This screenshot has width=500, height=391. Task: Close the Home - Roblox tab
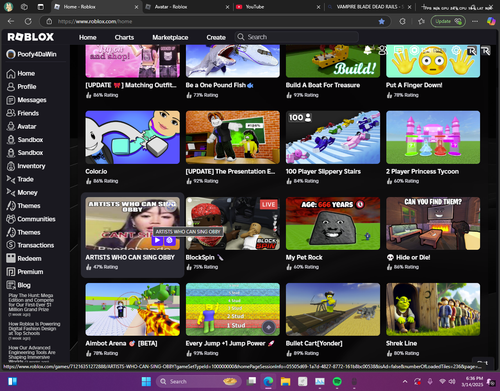point(136,7)
